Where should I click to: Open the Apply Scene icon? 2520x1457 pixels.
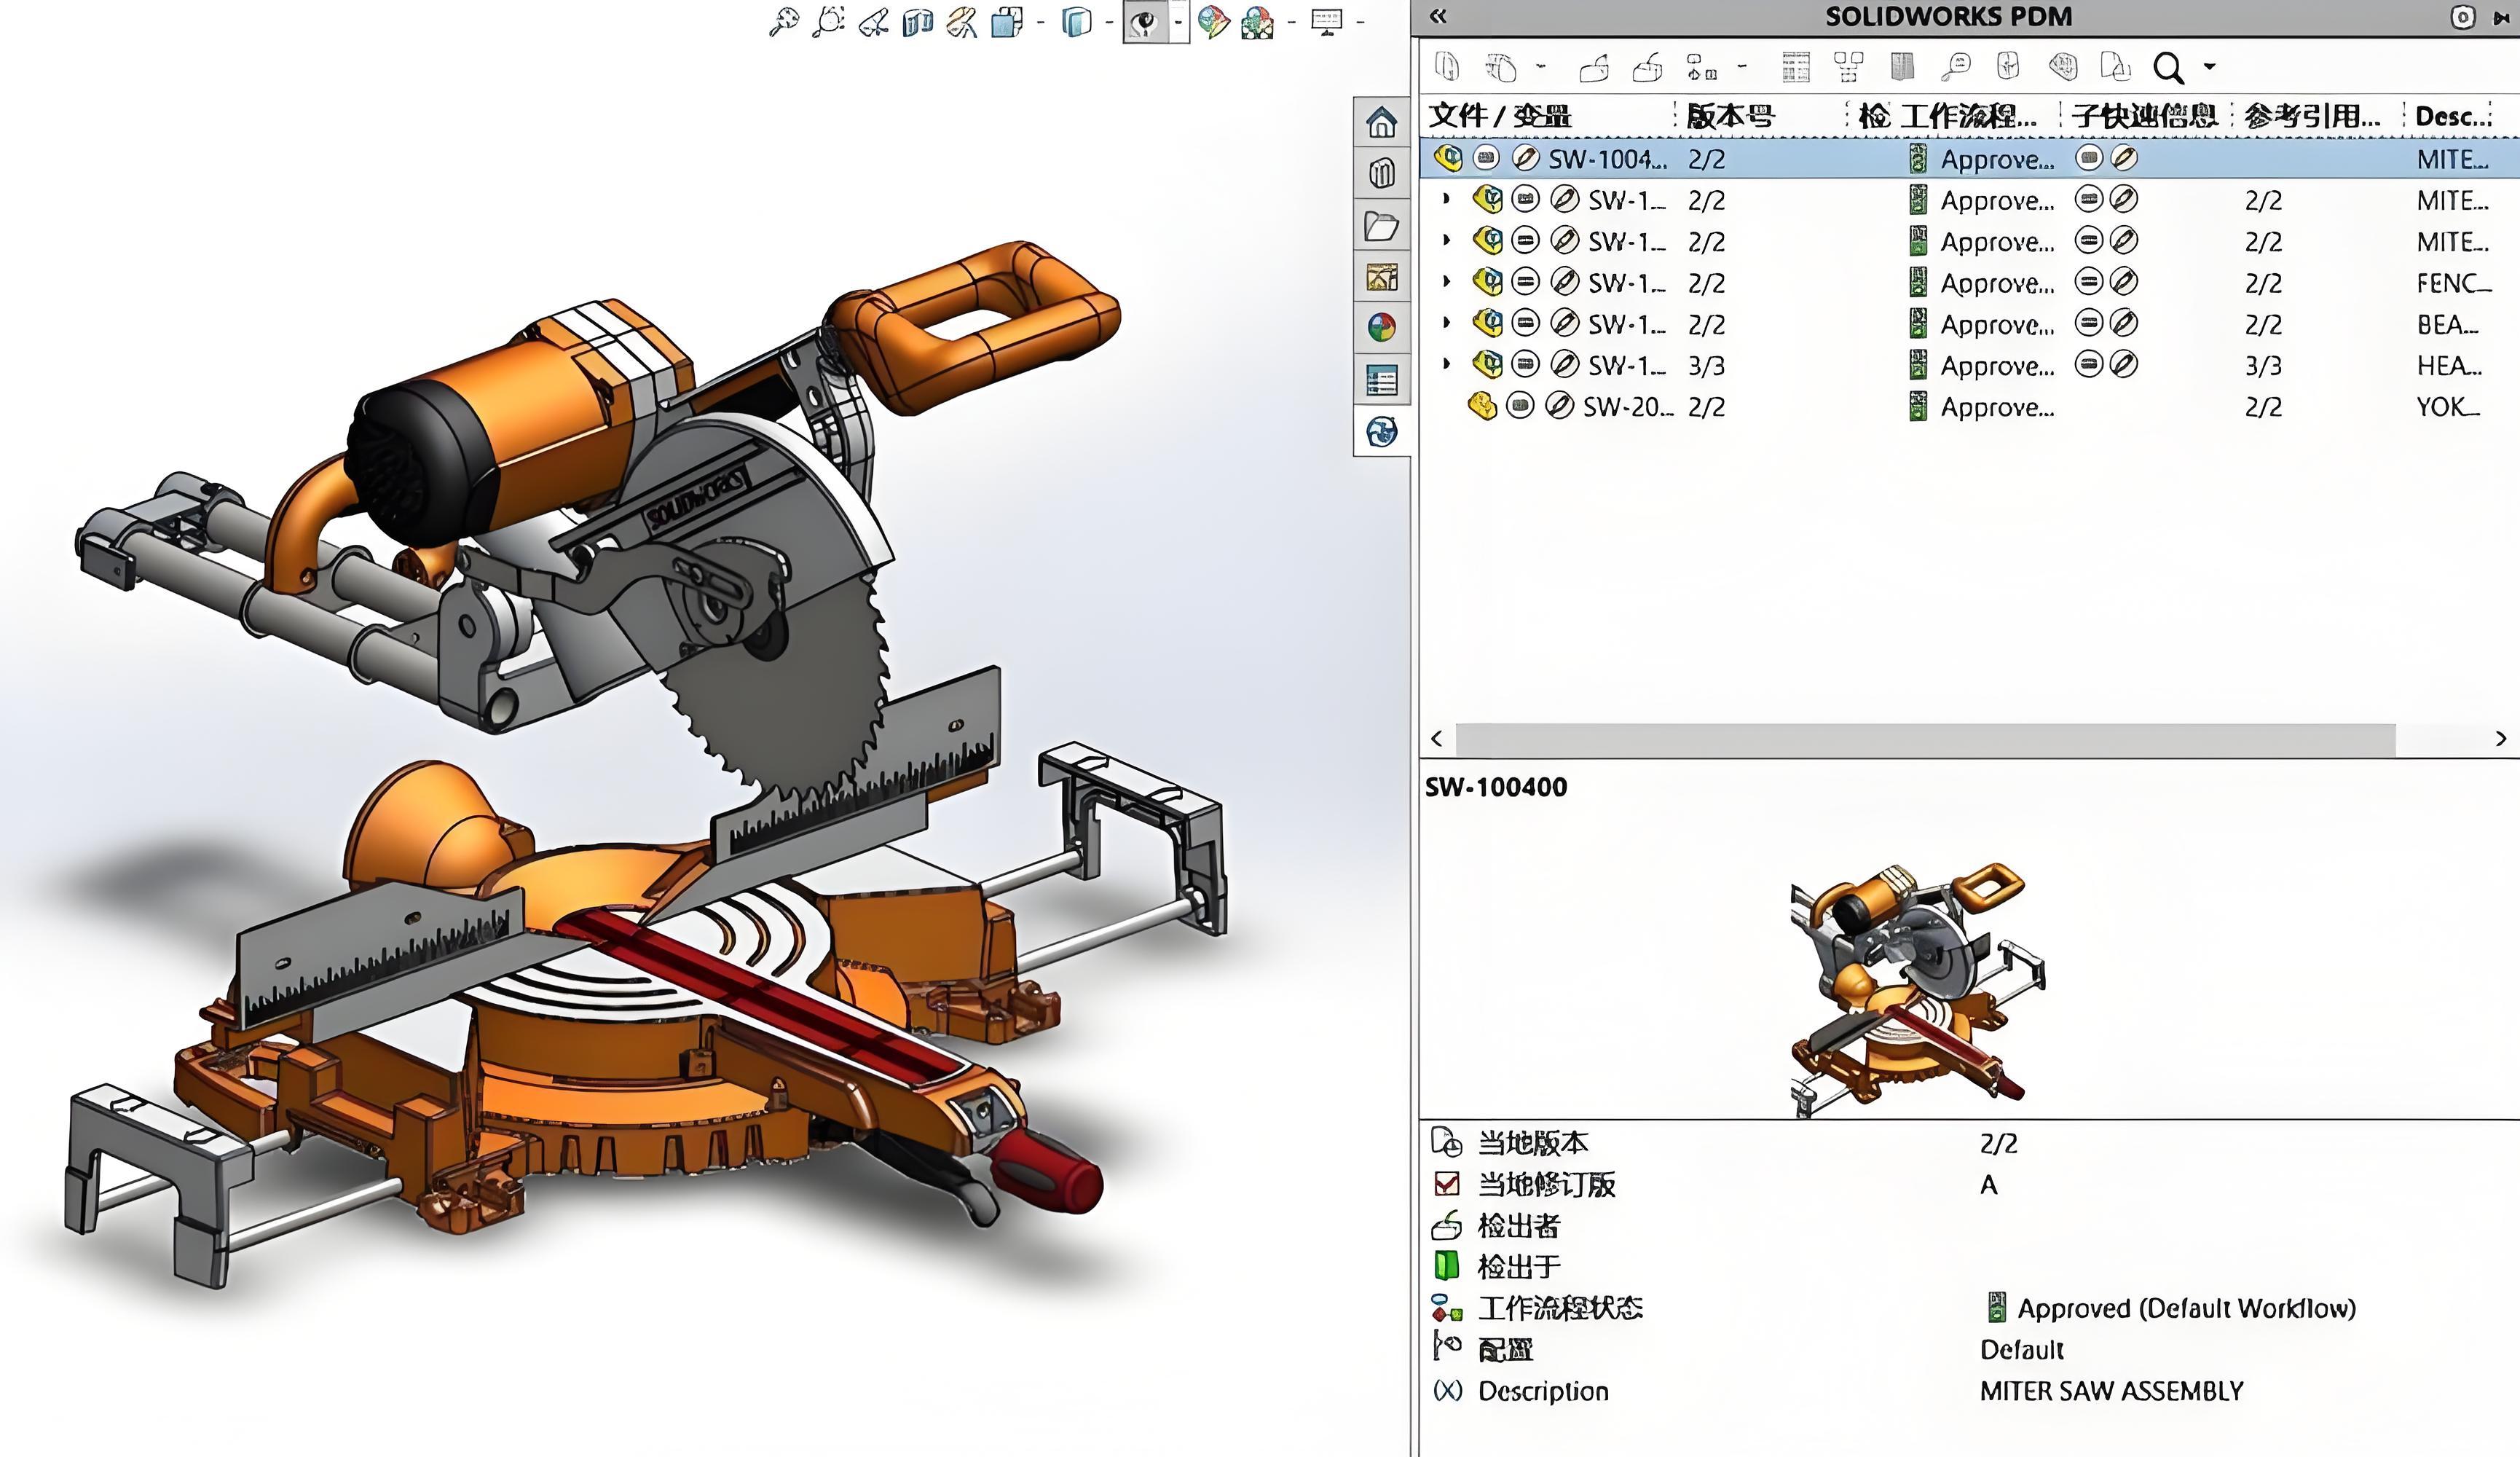(x=1257, y=21)
